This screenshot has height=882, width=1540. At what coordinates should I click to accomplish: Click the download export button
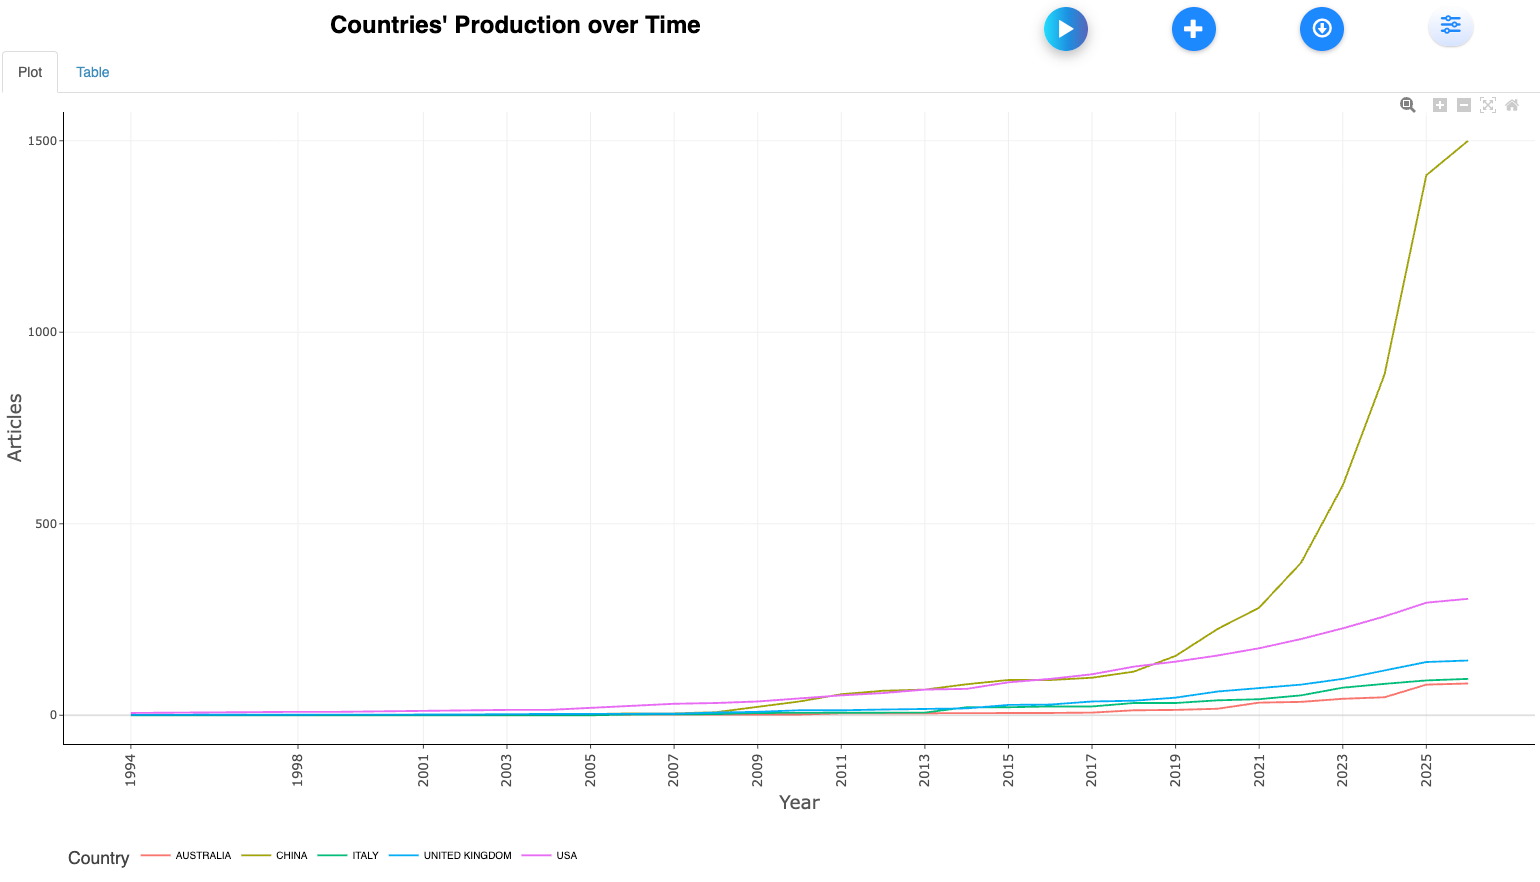tap(1321, 29)
